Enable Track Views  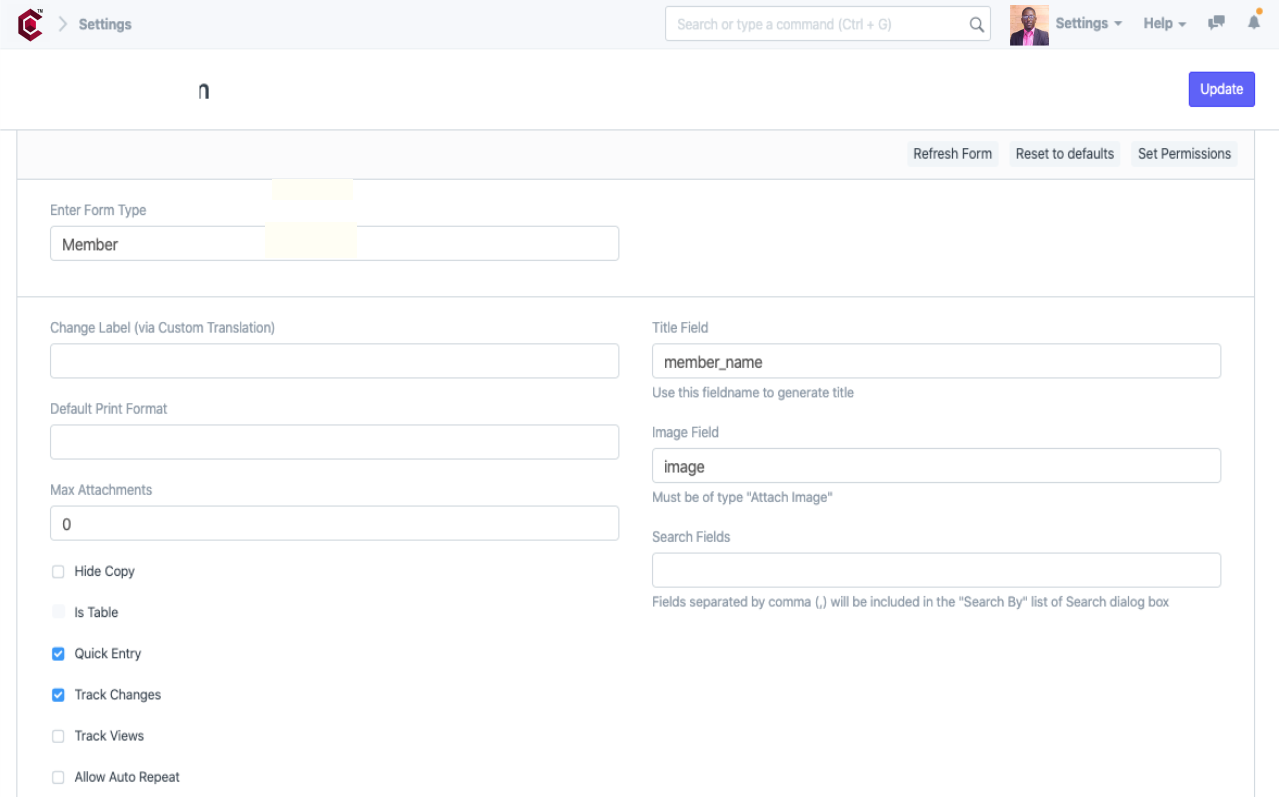(57, 735)
